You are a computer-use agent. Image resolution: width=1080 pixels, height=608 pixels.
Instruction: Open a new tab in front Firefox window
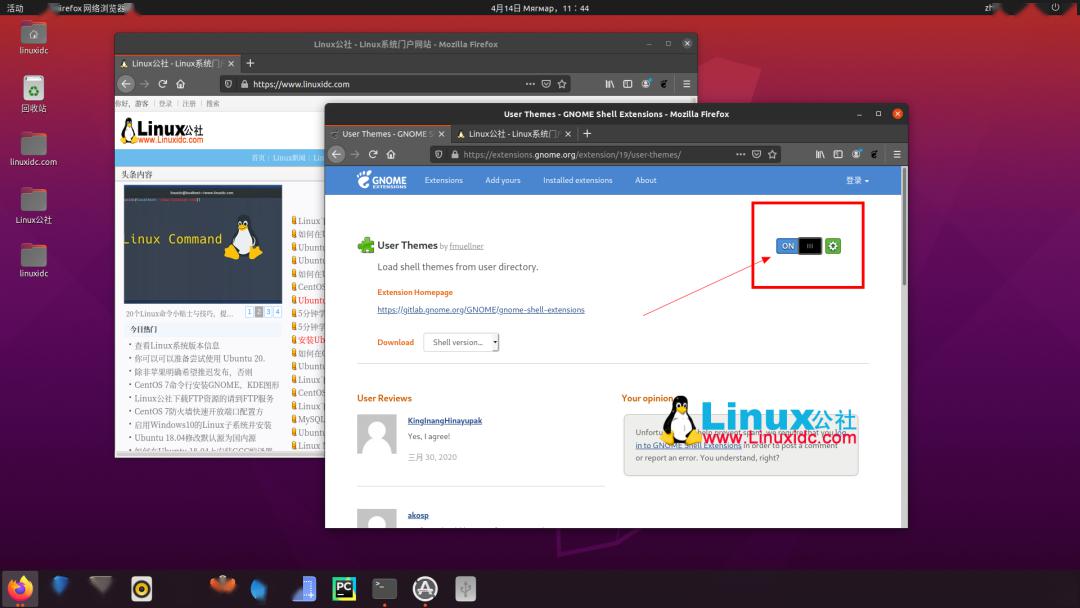587,134
